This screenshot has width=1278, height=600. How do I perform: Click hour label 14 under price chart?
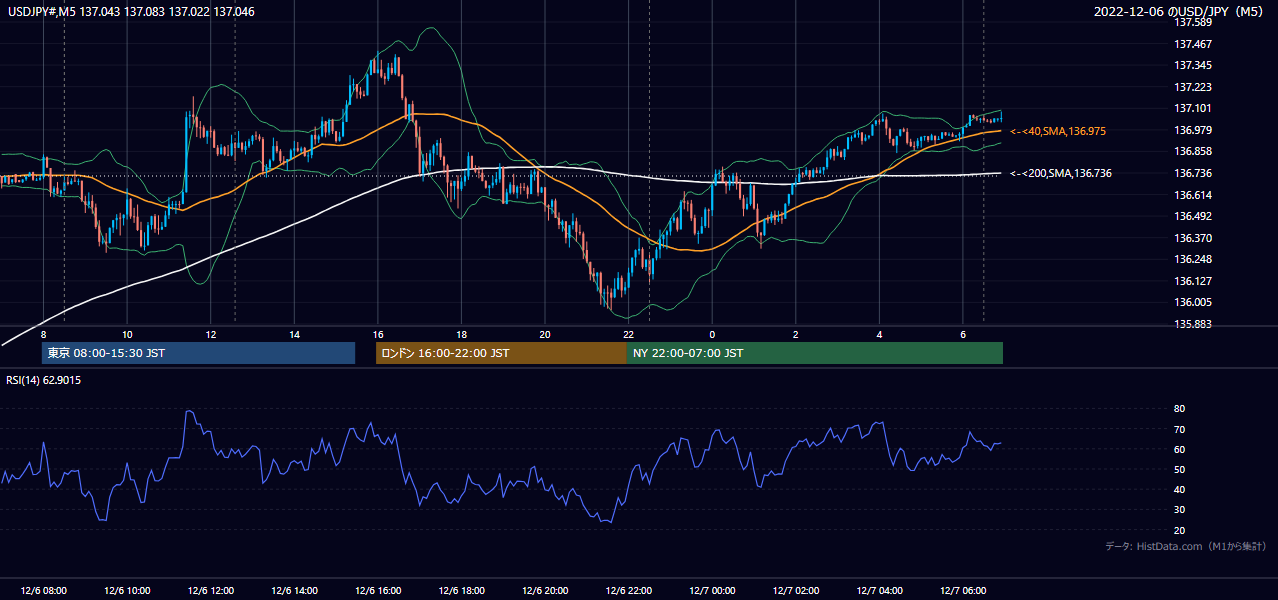pyautogui.click(x=294, y=334)
